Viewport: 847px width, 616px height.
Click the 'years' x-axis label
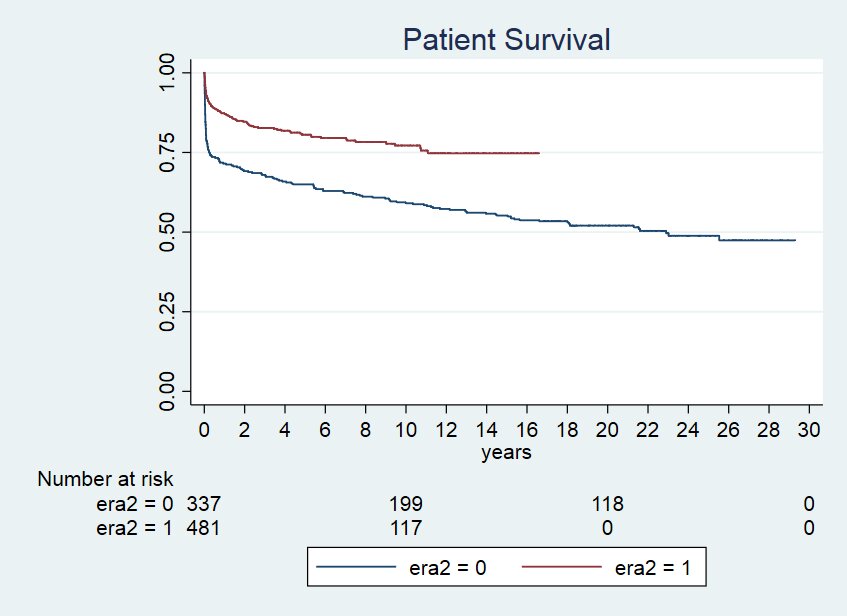click(506, 453)
